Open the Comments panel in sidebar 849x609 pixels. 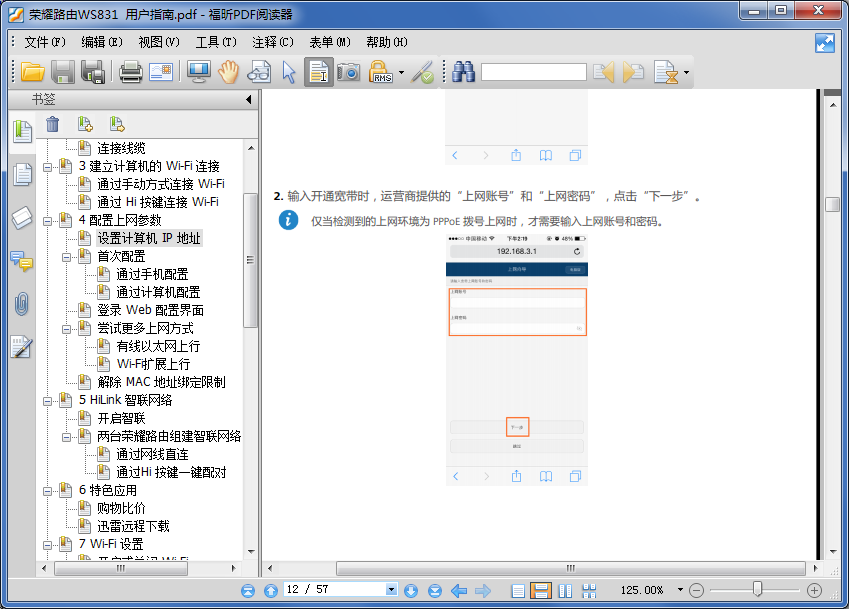click(21, 261)
